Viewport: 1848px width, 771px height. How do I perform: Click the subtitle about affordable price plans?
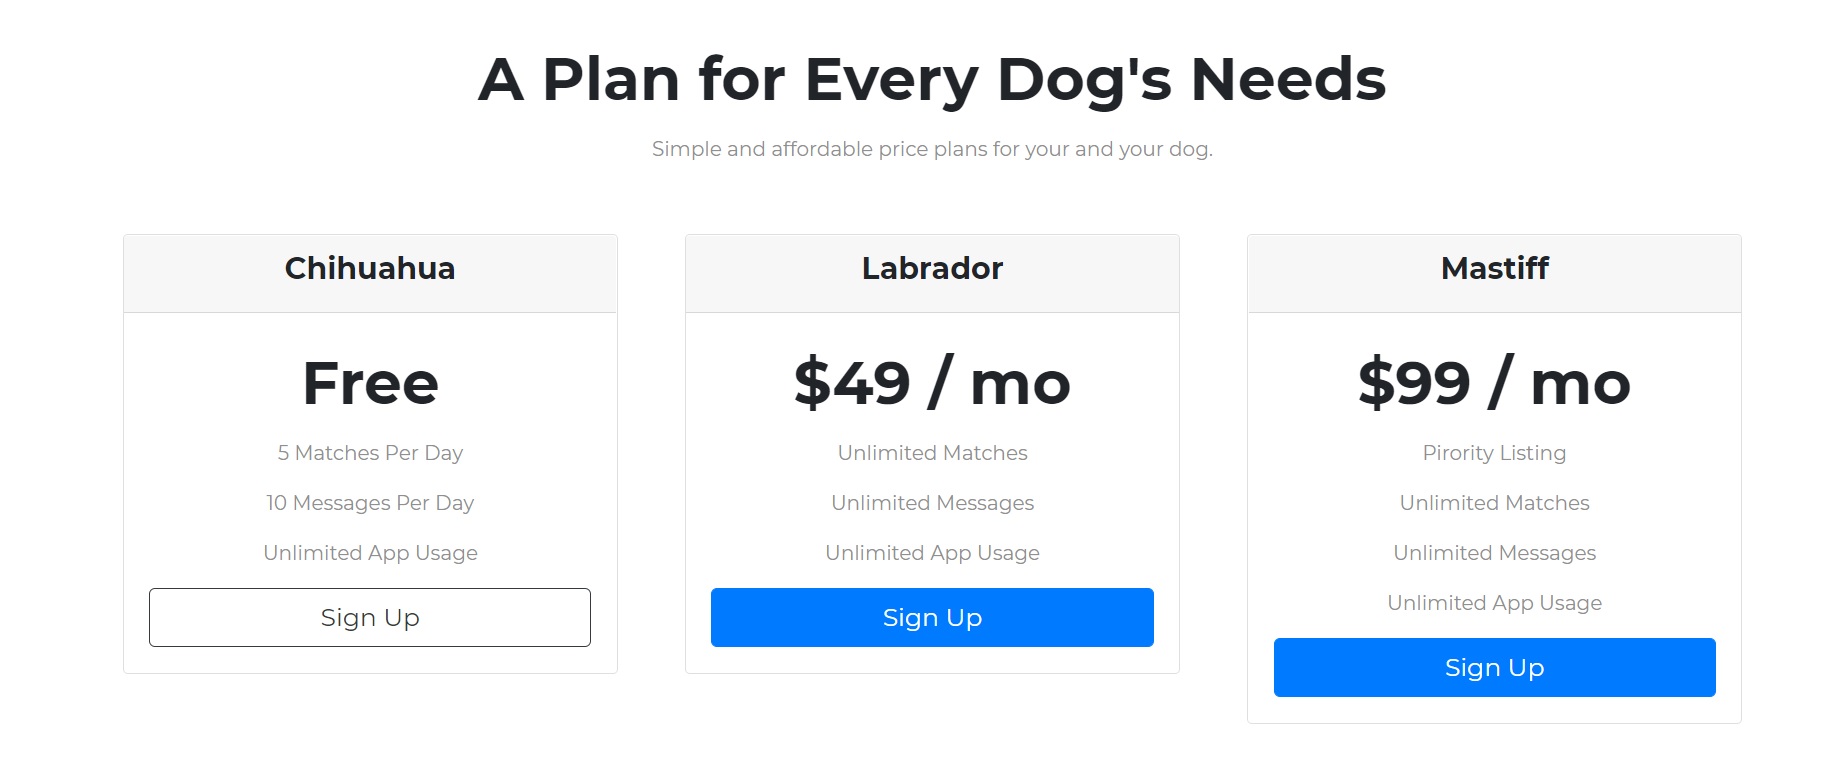(x=931, y=148)
